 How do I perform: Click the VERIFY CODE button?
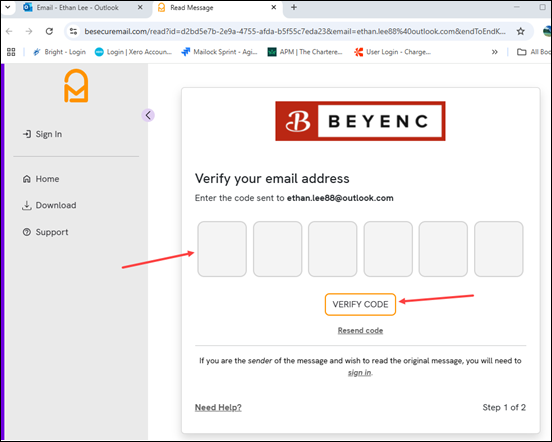coord(360,304)
